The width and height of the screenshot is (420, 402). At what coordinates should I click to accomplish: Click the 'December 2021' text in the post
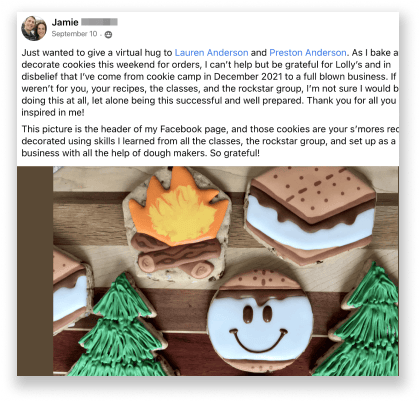248,77
